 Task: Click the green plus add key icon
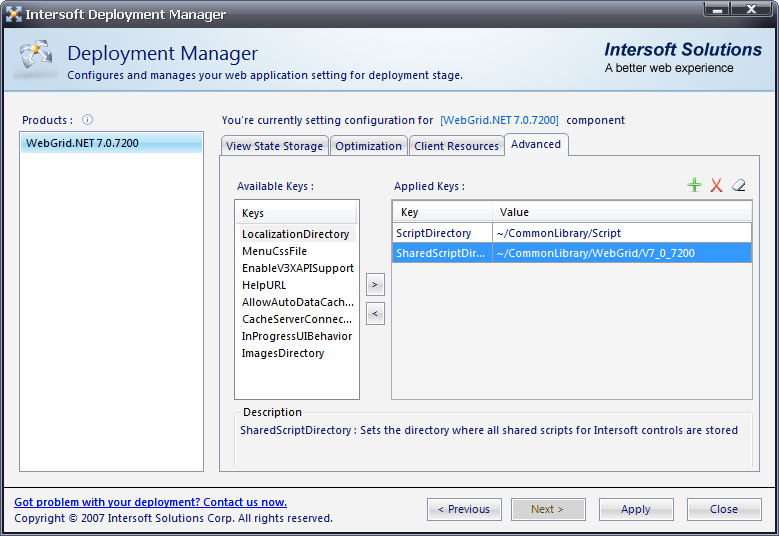click(x=694, y=185)
